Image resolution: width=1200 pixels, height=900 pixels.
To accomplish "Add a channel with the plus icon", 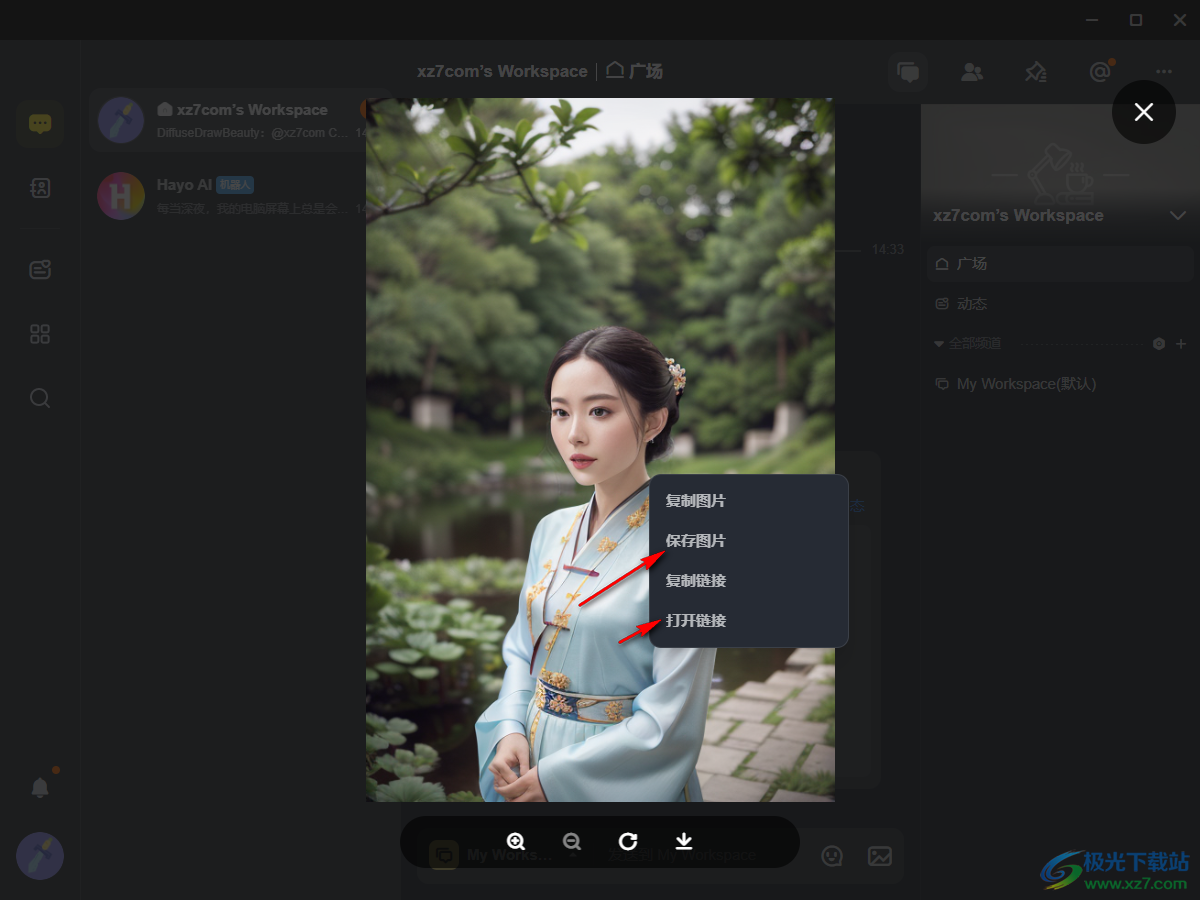I will [x=1181, y=344].
